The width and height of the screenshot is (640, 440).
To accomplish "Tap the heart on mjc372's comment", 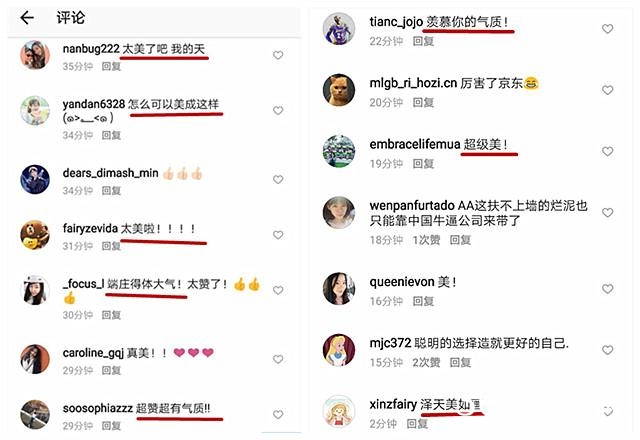I will coord(607,350).
